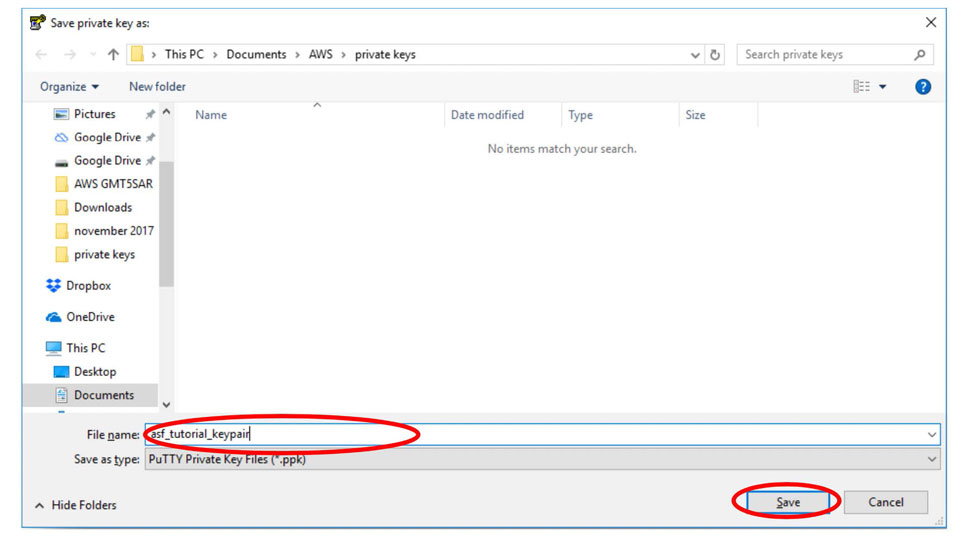Open the AWS GMT5SAR folder

103,184
